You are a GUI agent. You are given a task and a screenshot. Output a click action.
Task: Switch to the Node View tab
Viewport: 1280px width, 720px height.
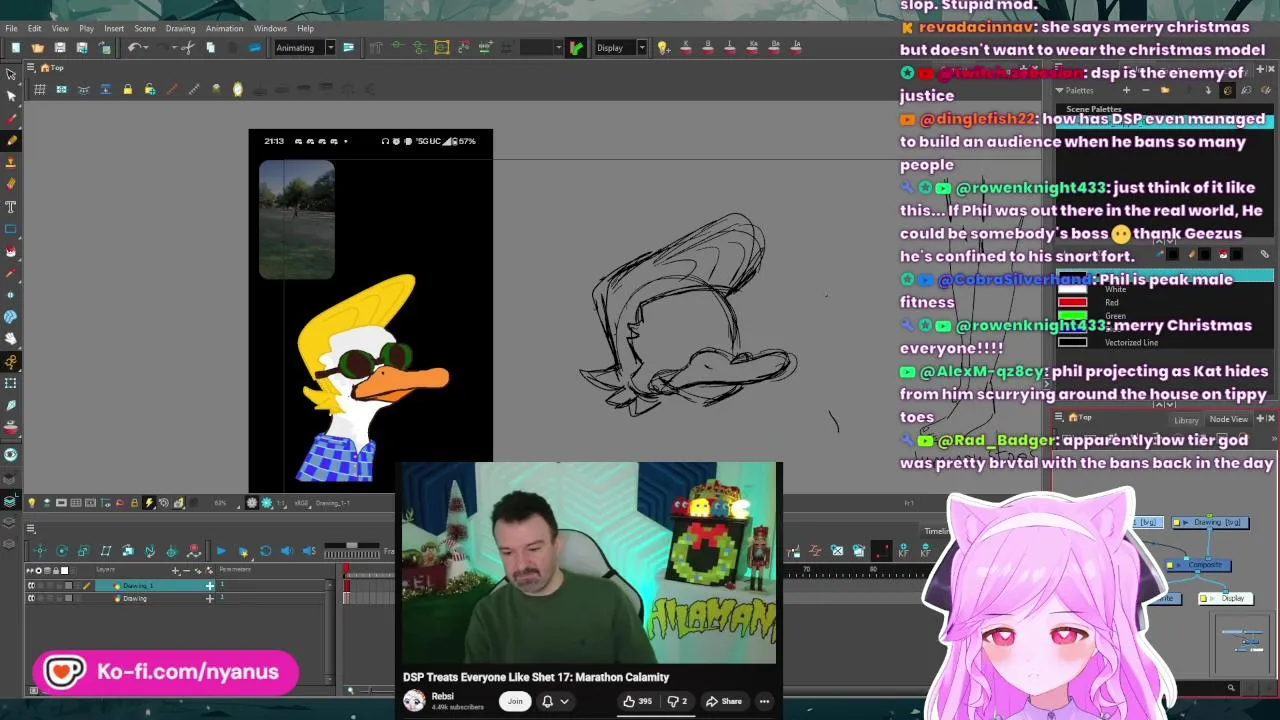coord(1228,420)
